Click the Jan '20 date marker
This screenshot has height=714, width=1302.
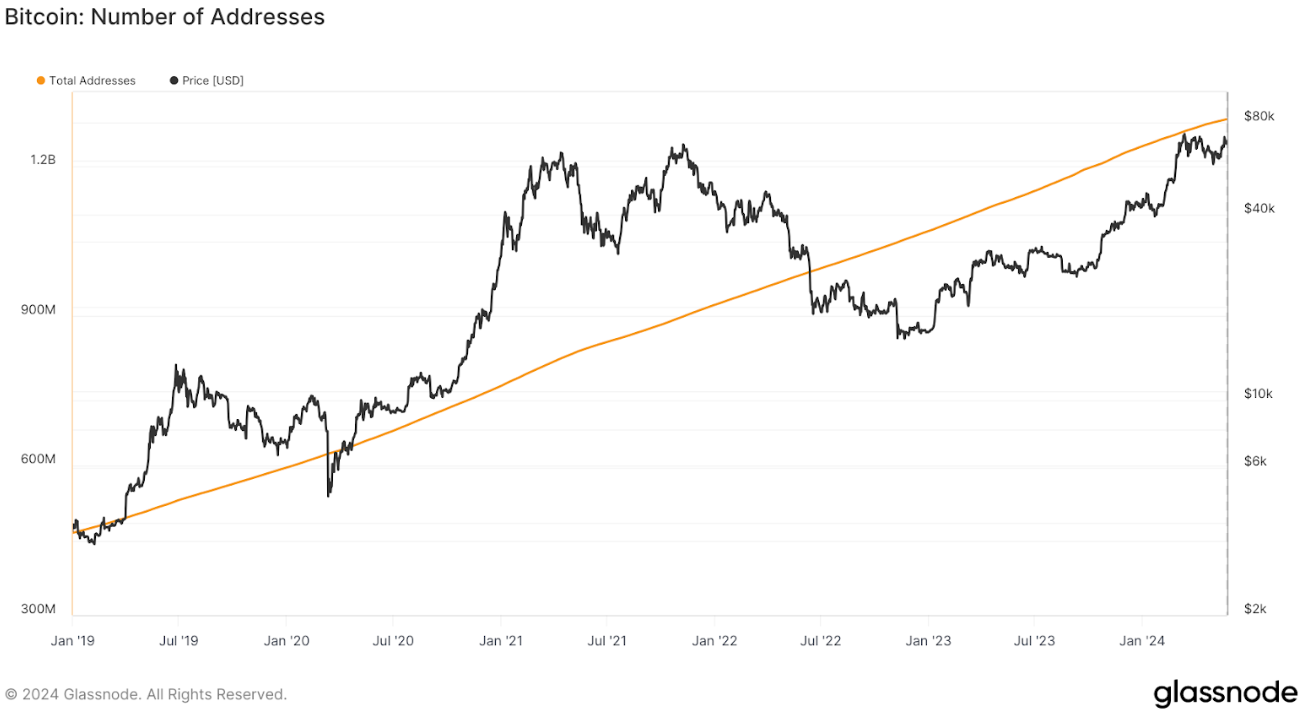click(x=286, y=640)
